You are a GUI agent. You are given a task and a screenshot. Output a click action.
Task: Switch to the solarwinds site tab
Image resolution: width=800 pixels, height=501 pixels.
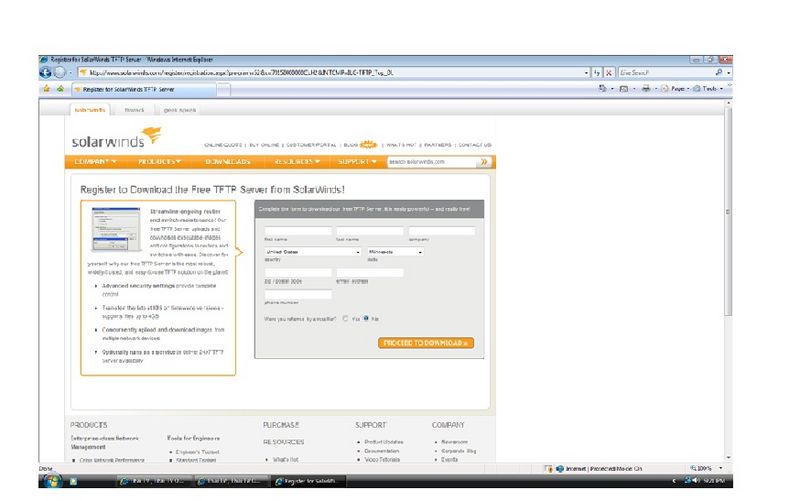click(x=89, y=110)
